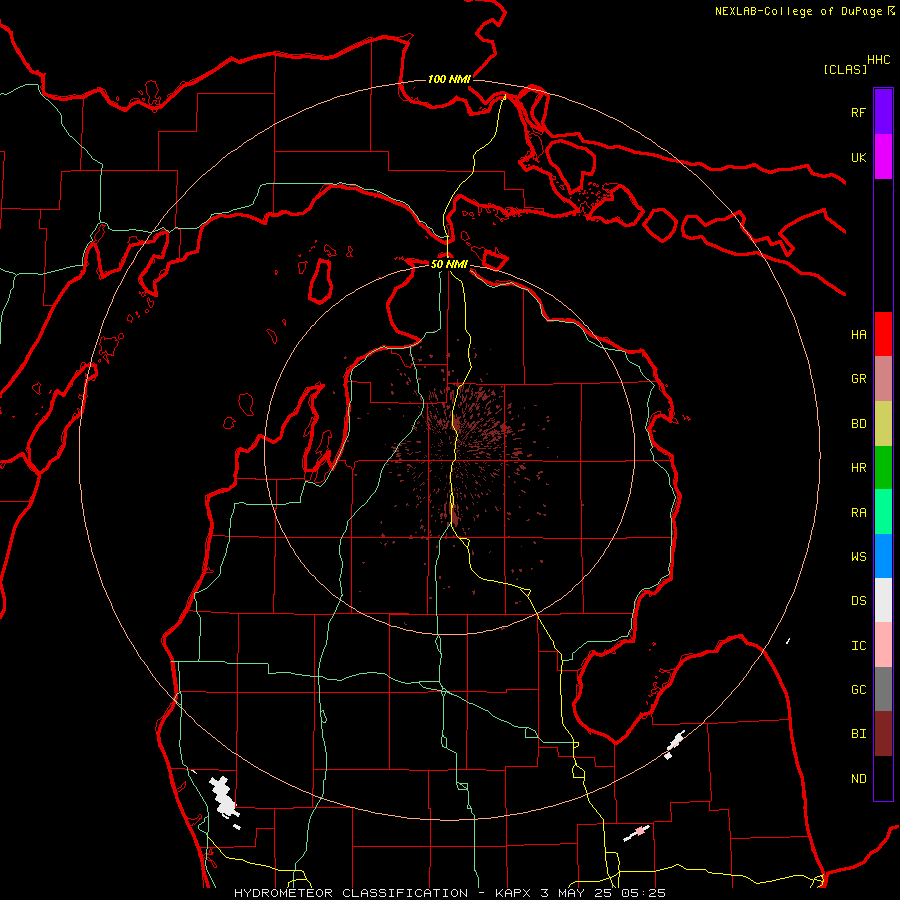Screen dimensions: 900x900
Task: Click the ND legend label
Action: point(858,779)
